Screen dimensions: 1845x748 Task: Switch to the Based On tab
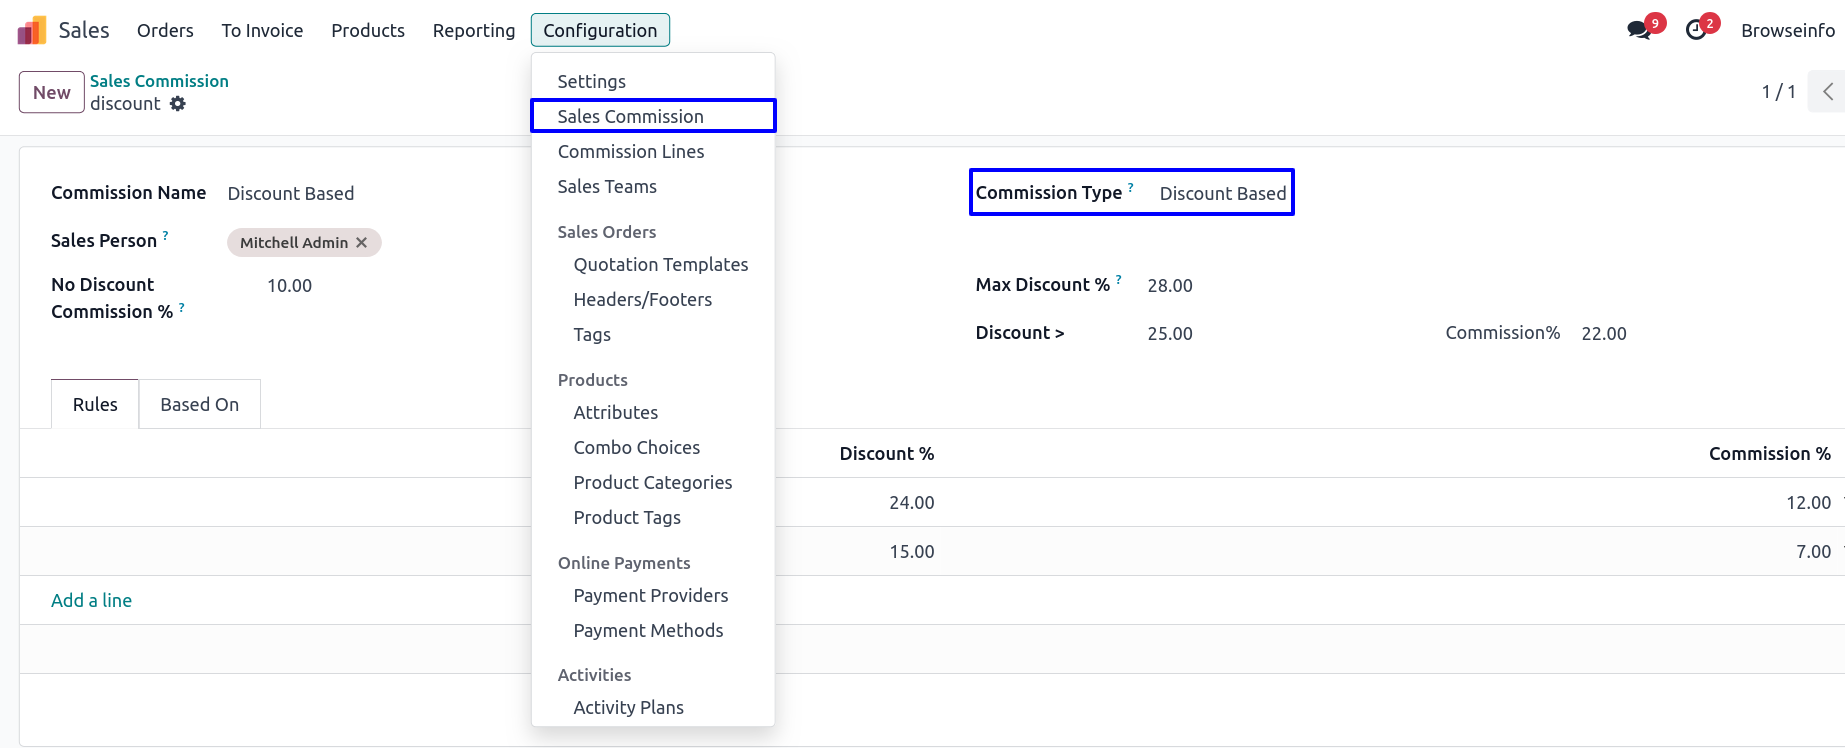199,405
